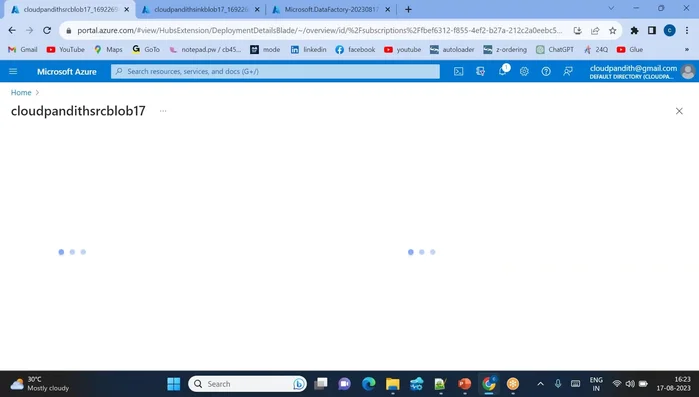Click the Microsoft Azure logo text
Image resolution: width=699 pixels, height=397 pixels.
(67, 72)
